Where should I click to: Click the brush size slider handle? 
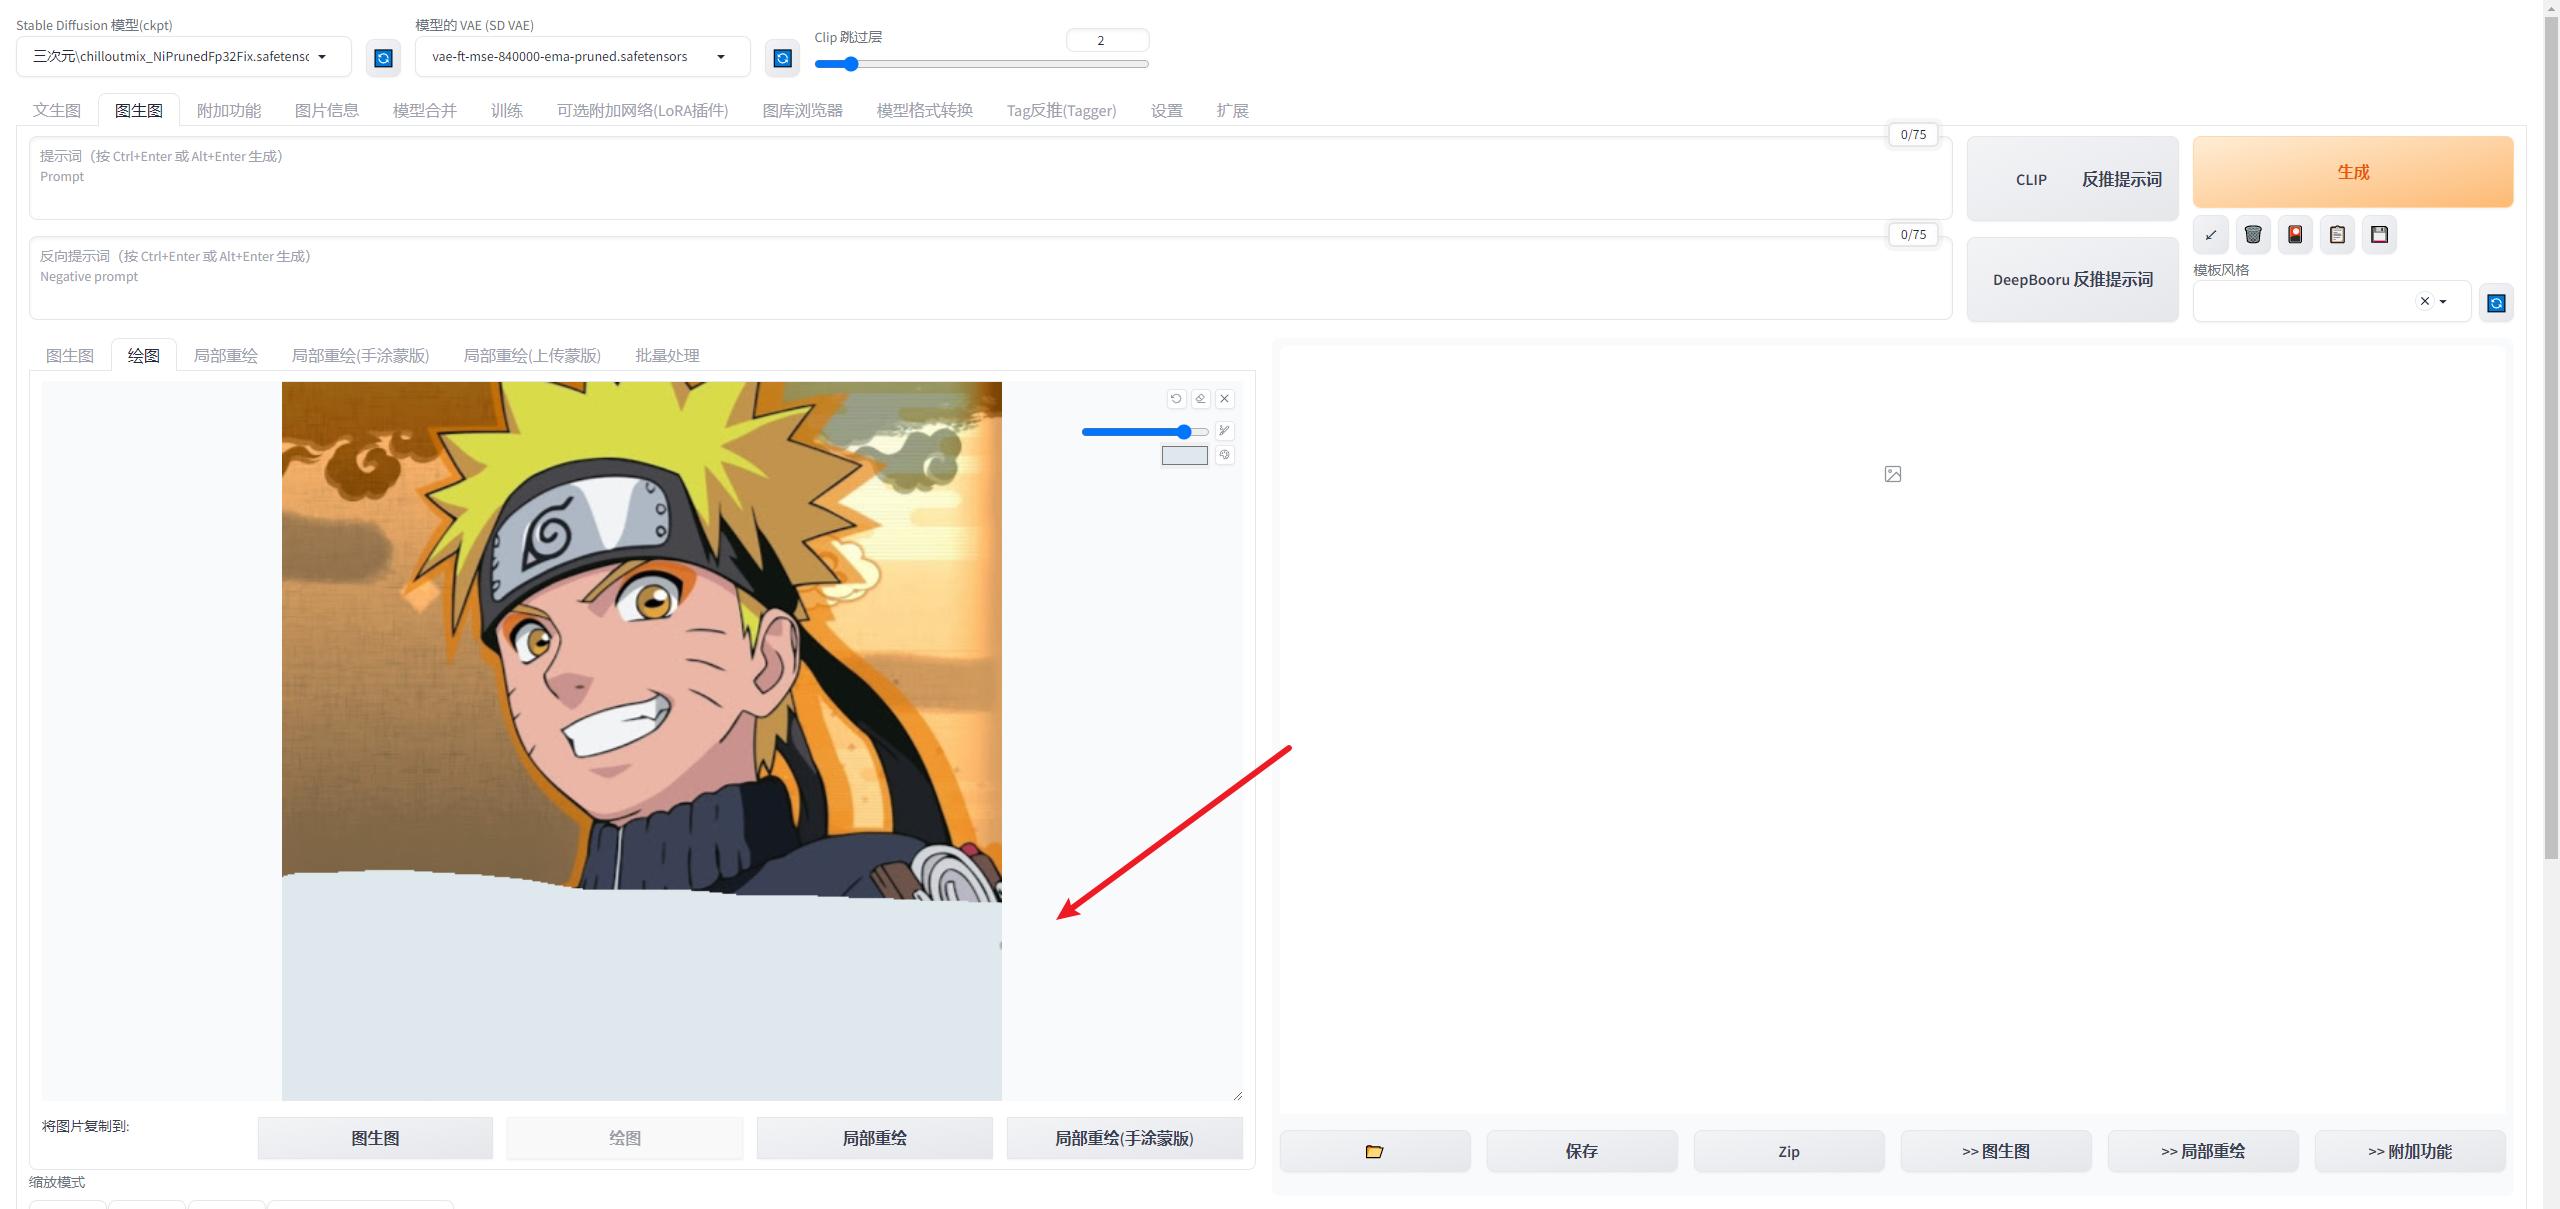1184,432
